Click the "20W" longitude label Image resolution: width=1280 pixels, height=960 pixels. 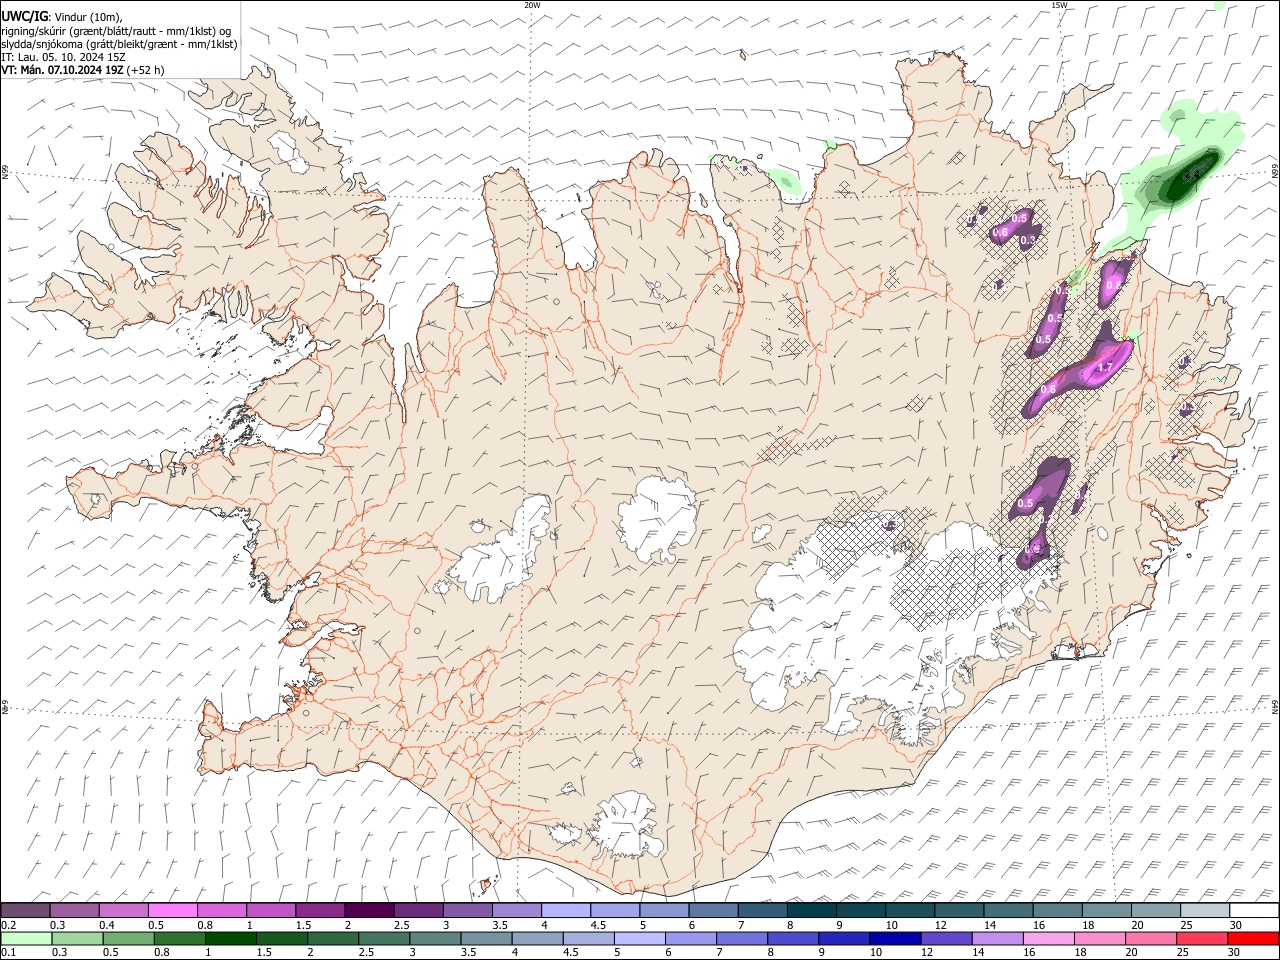point(532,5)
